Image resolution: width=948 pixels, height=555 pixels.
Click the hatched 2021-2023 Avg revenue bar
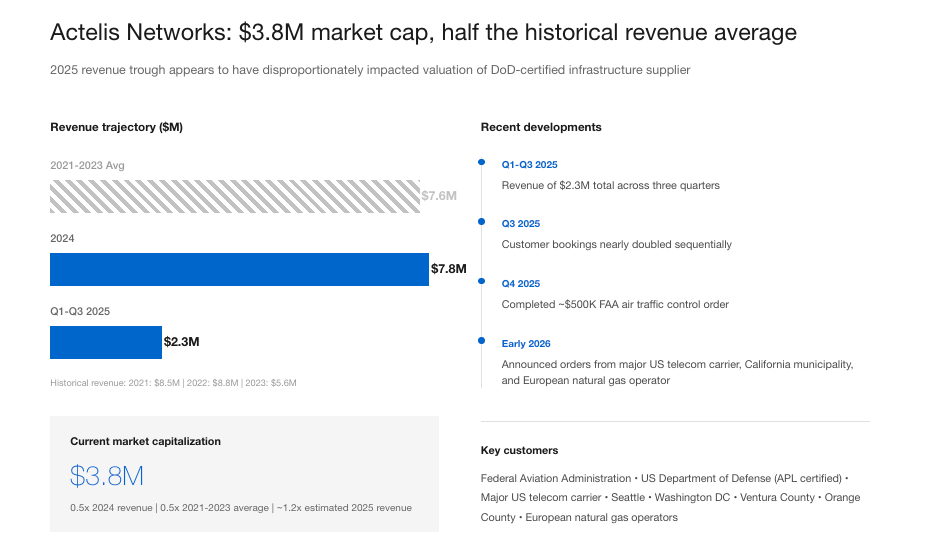pyautogui.click(x=235, y=196)
